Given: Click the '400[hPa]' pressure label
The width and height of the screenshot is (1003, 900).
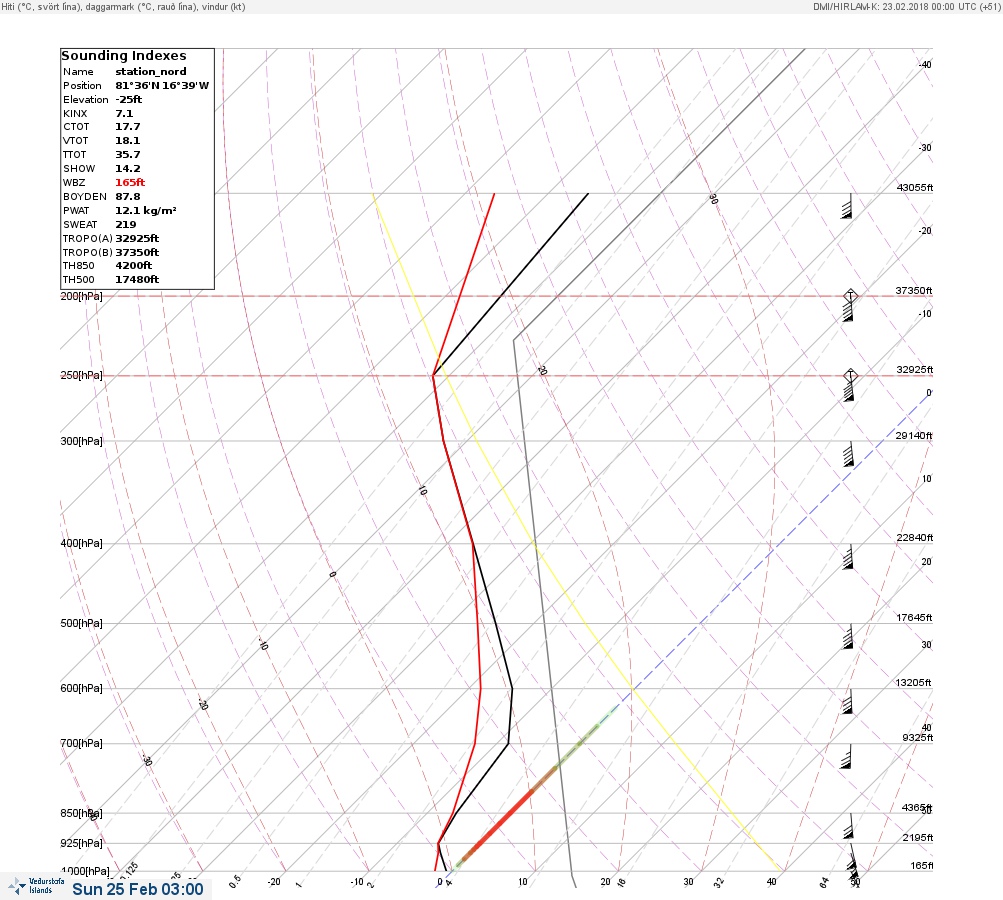Looking at the screenshot, I should 81,543.
